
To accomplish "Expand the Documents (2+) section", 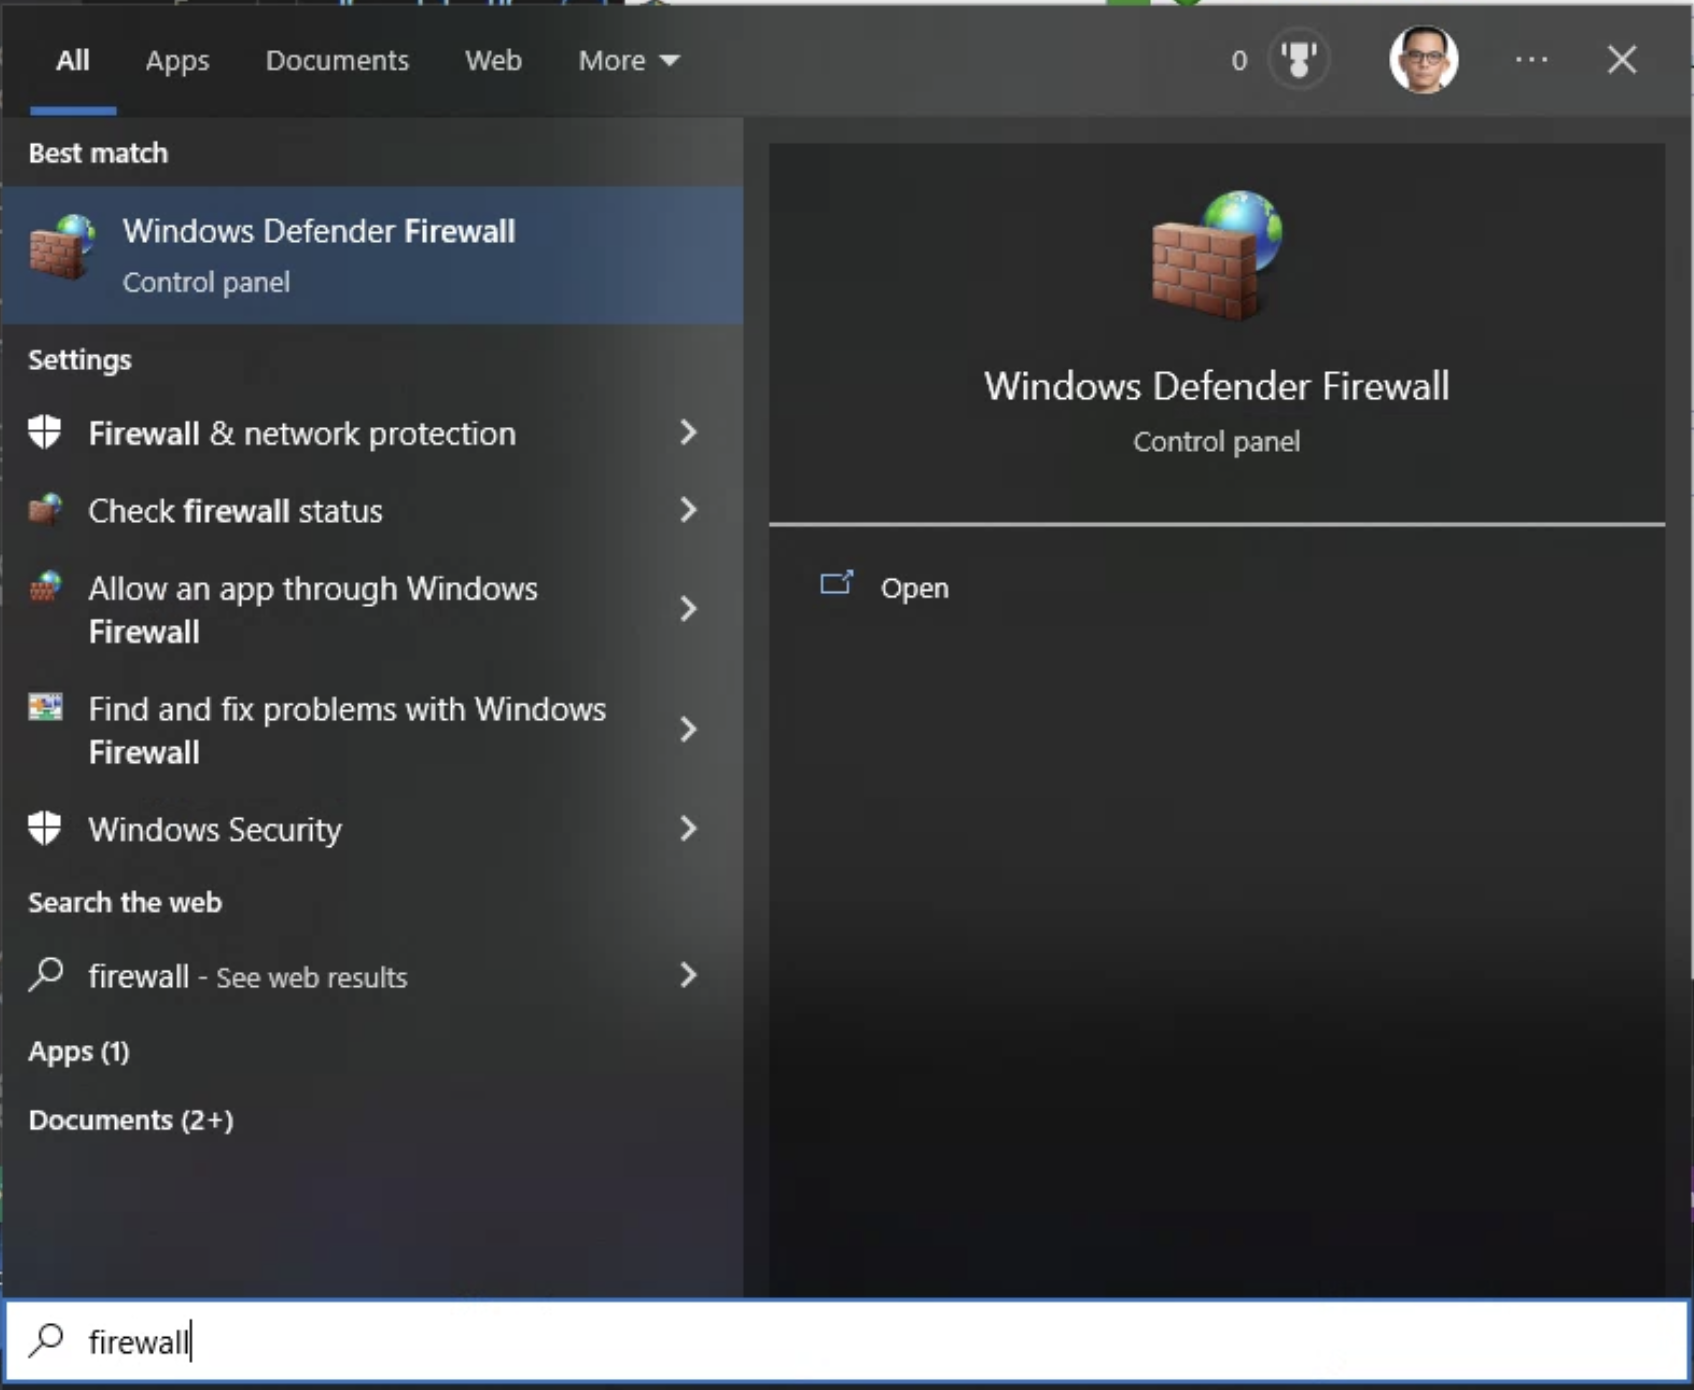I will coord(131,1120).
